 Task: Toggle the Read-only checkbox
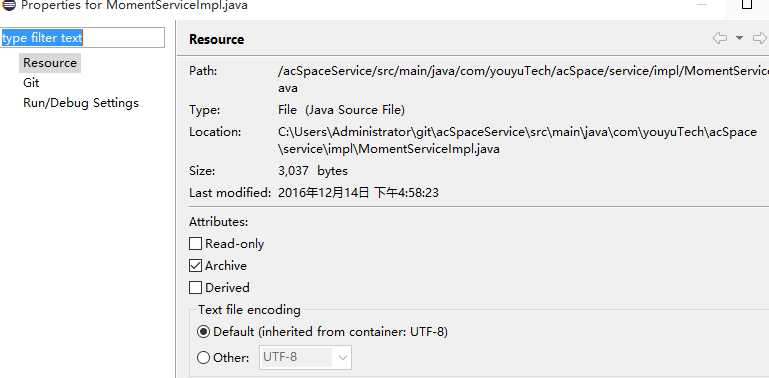196,244
